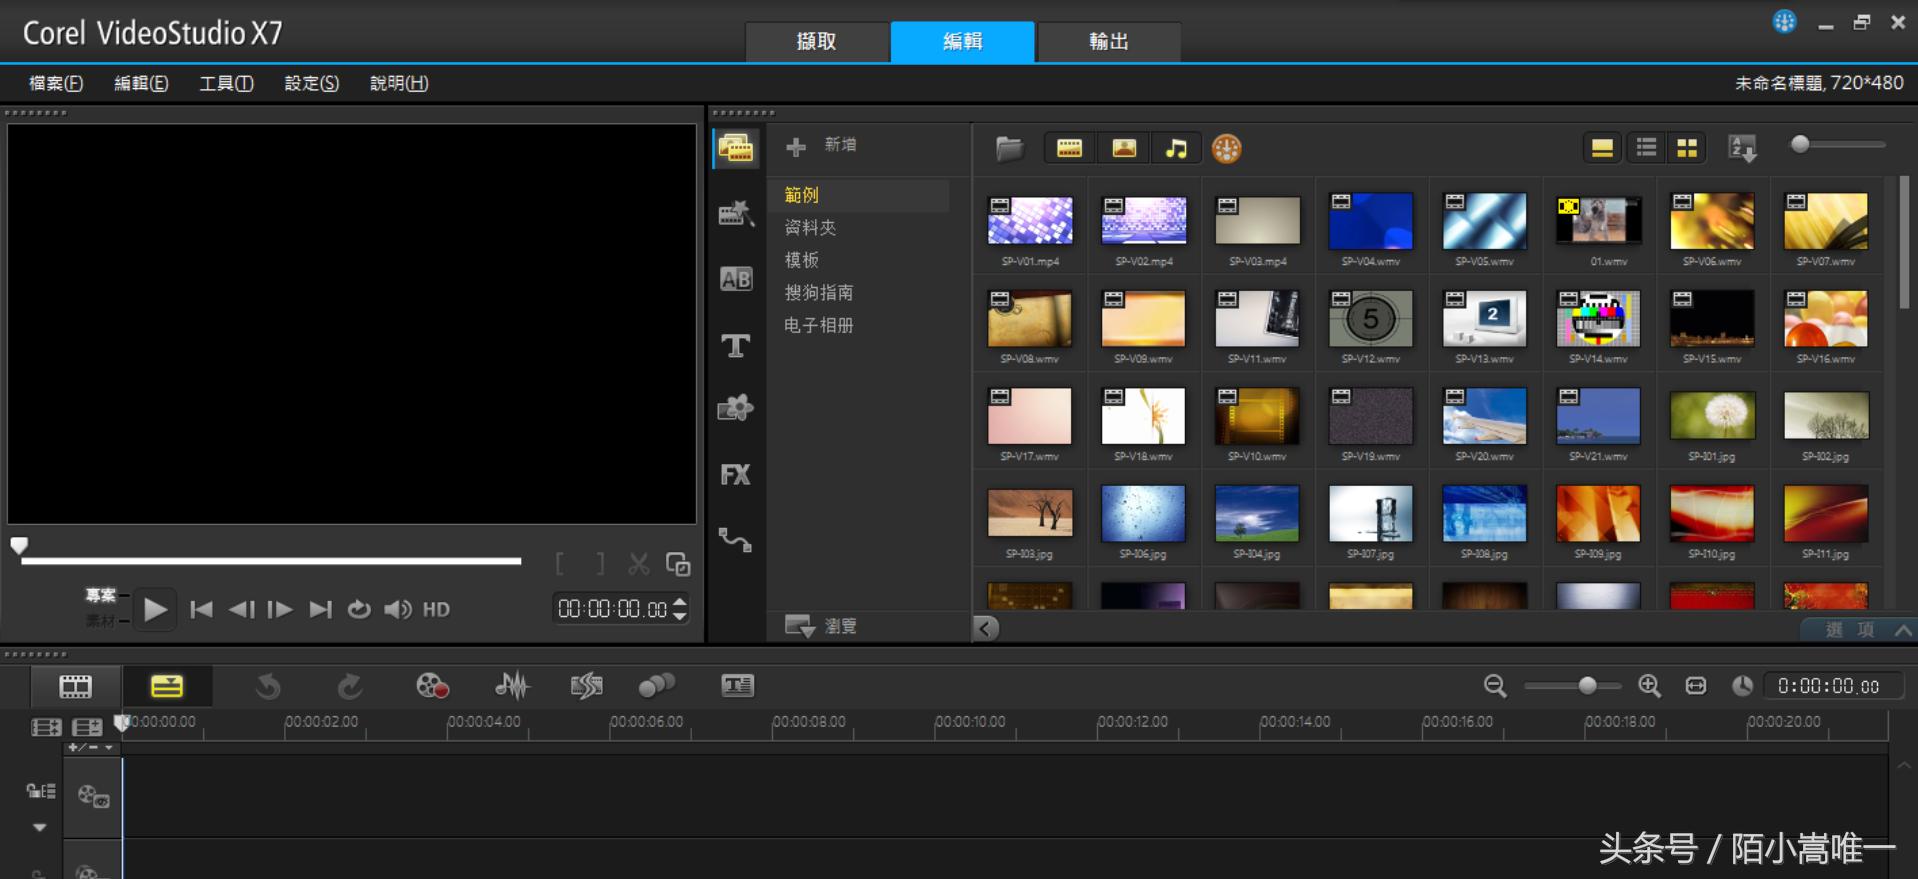1918x879 pixels.
Task: Open the Path library icon
Action: pyautogui.click(x=735, y=540)
